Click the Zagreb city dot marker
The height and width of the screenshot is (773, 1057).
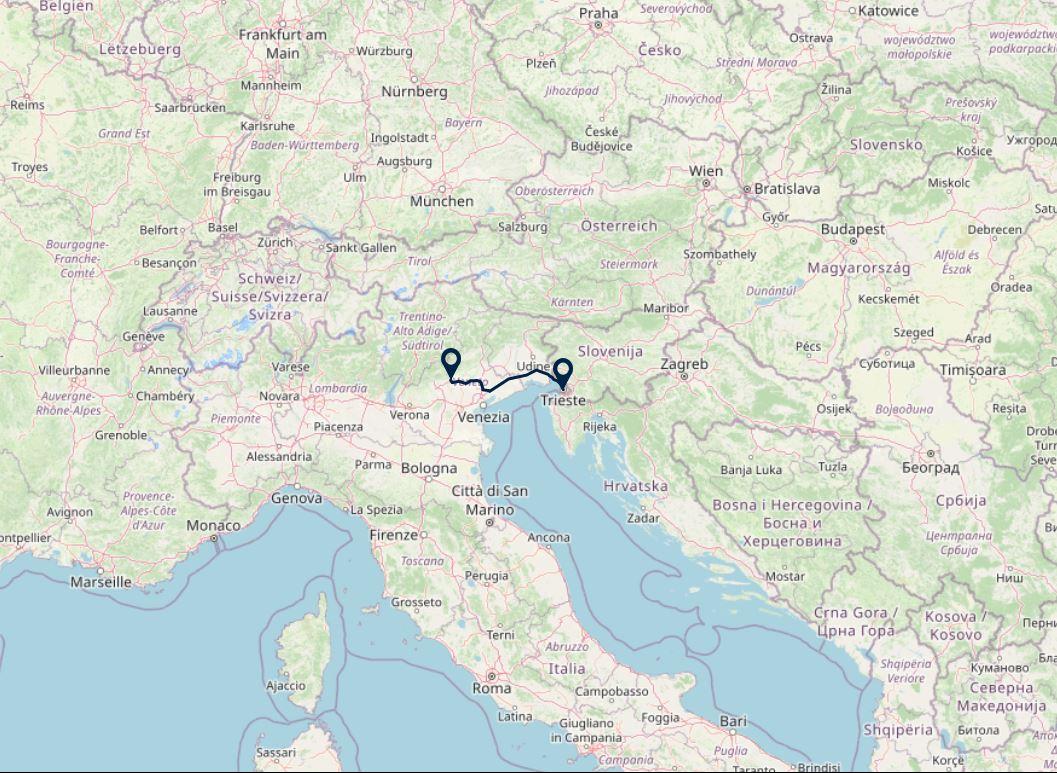coord(684,376)
